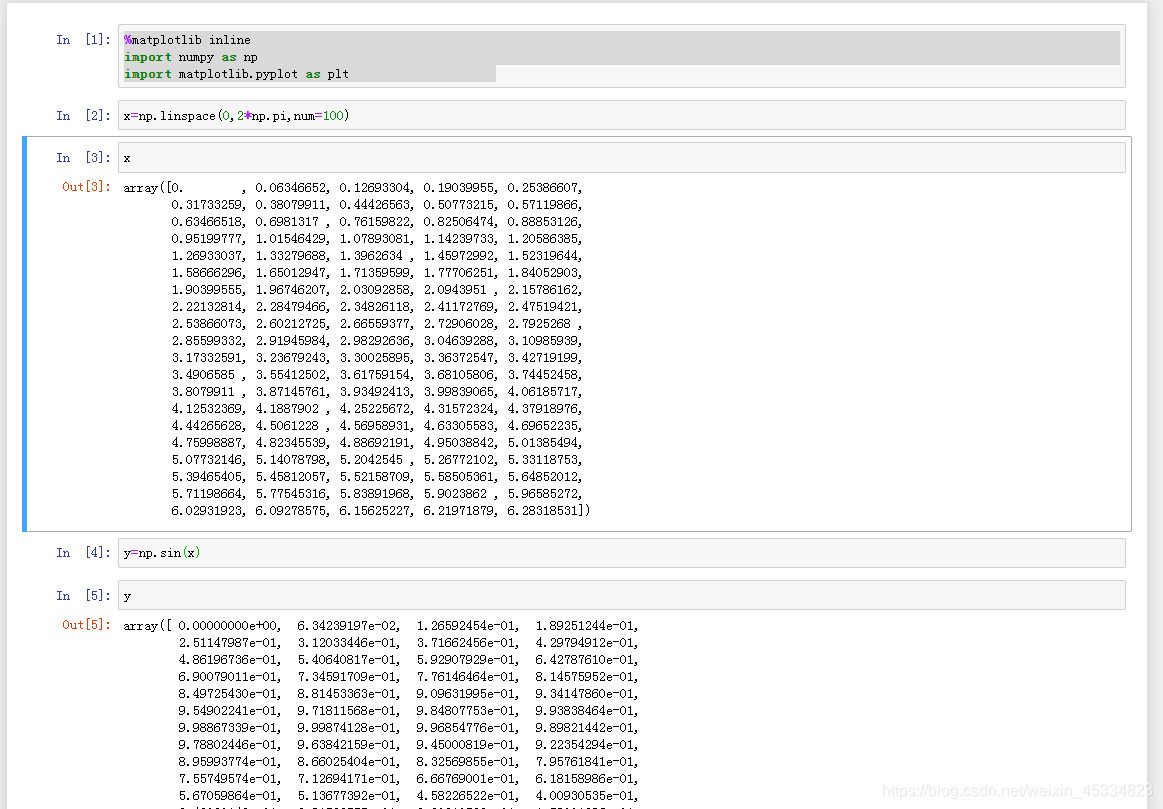Click the In [1]: prompt label

(x=83, y=40)
